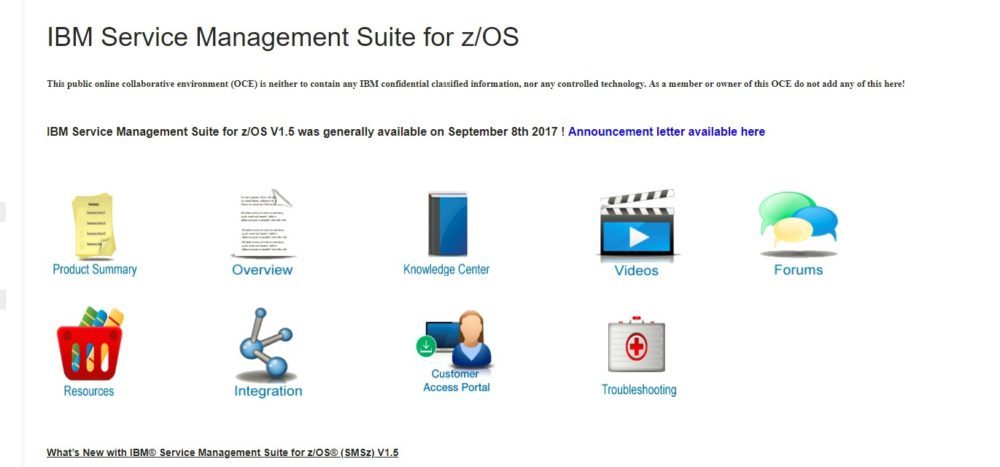
Task: Click the Troubleshooting first aid kit icon
Action: coord(637,345)
